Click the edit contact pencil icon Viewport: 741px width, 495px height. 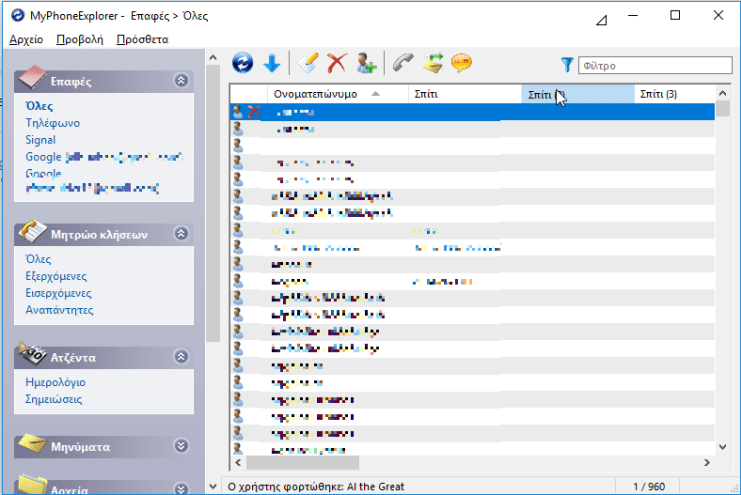(308, 63)
